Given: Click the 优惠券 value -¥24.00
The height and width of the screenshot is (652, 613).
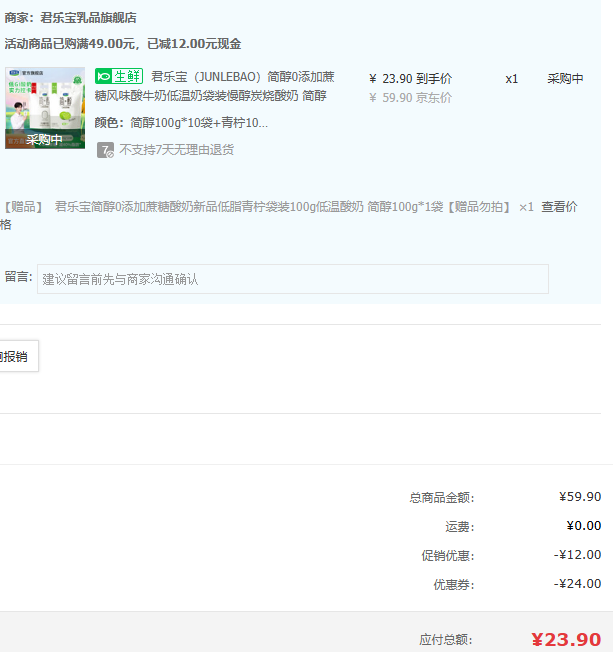Looking at the screenshot, I should (577, 584).
